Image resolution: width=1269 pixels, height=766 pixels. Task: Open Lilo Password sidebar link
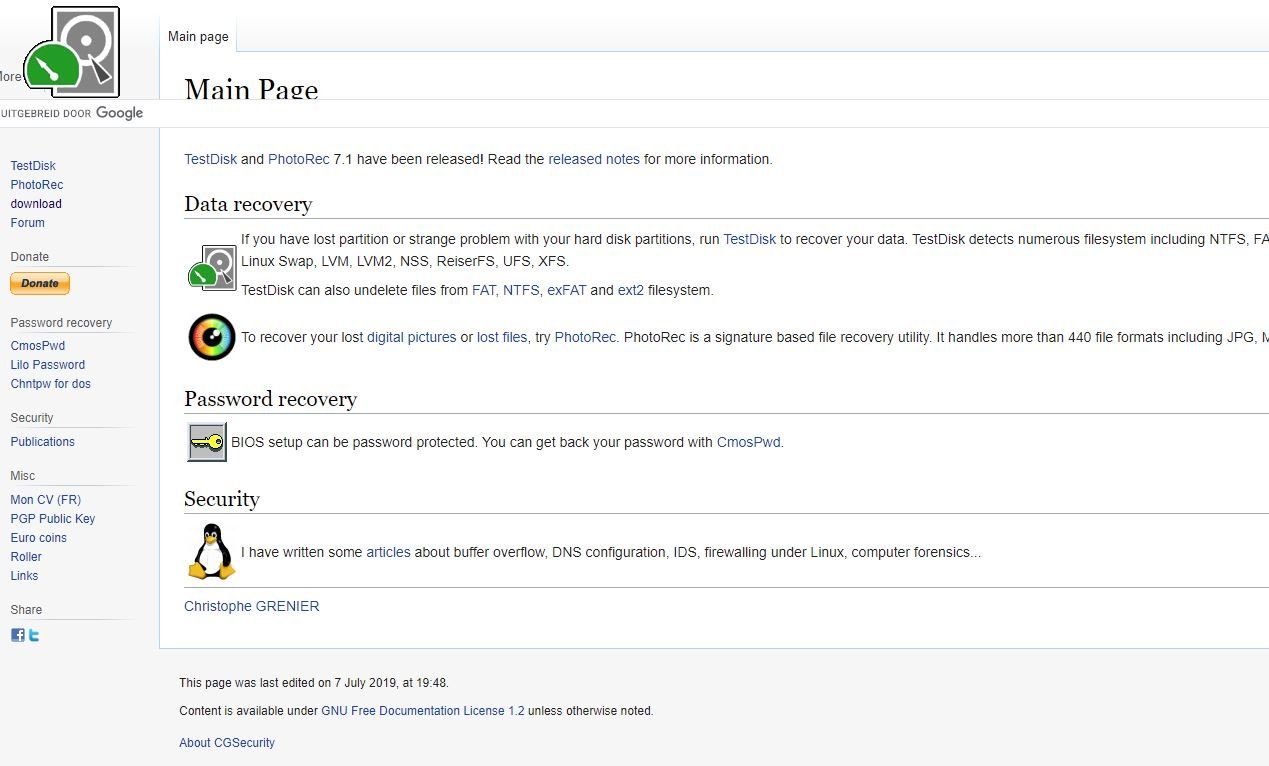48,365
